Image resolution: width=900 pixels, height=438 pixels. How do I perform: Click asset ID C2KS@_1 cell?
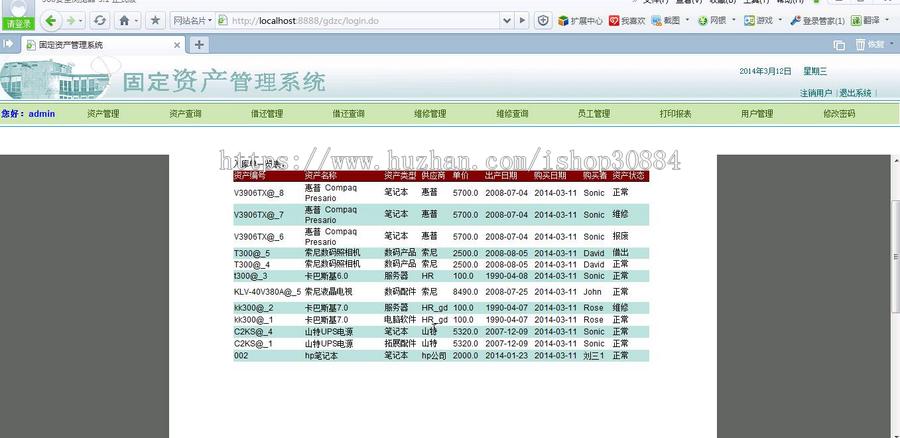click(253, 344)
